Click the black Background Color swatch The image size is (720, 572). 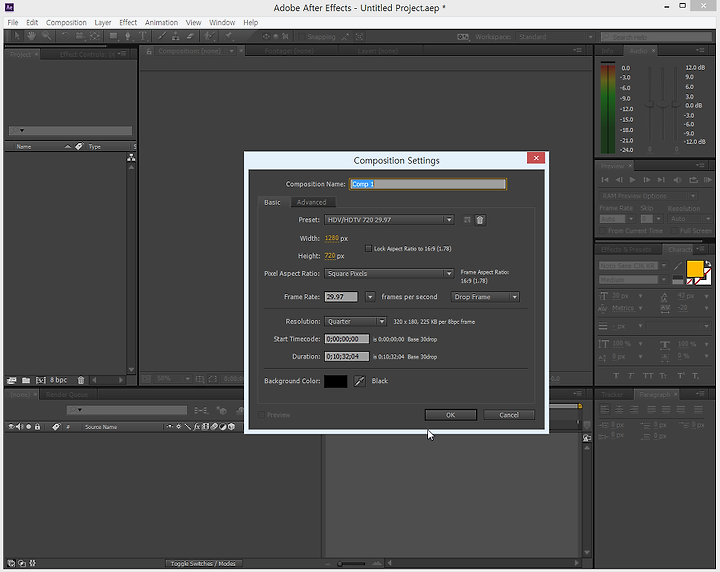click(x=335, y=381)
